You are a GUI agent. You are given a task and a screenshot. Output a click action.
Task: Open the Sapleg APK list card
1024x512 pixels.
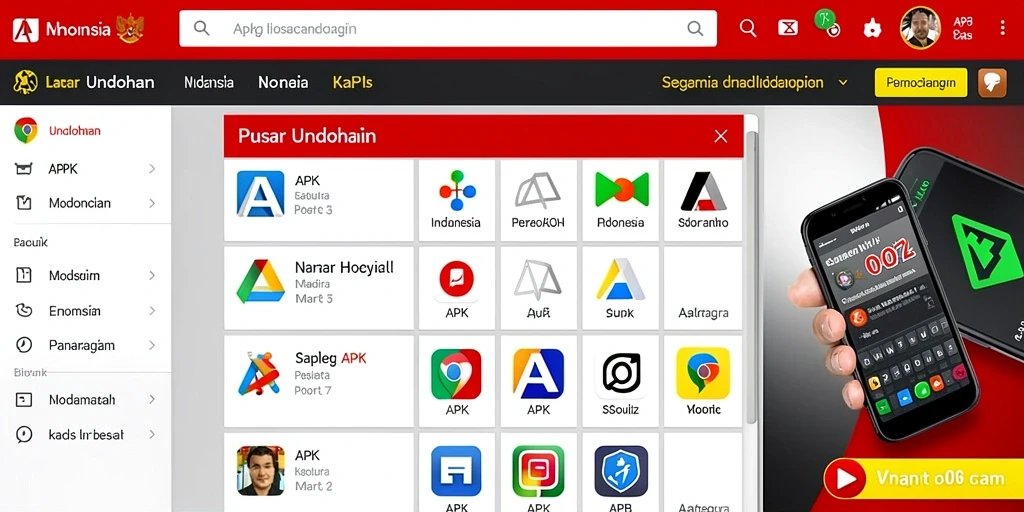(319, 381)
